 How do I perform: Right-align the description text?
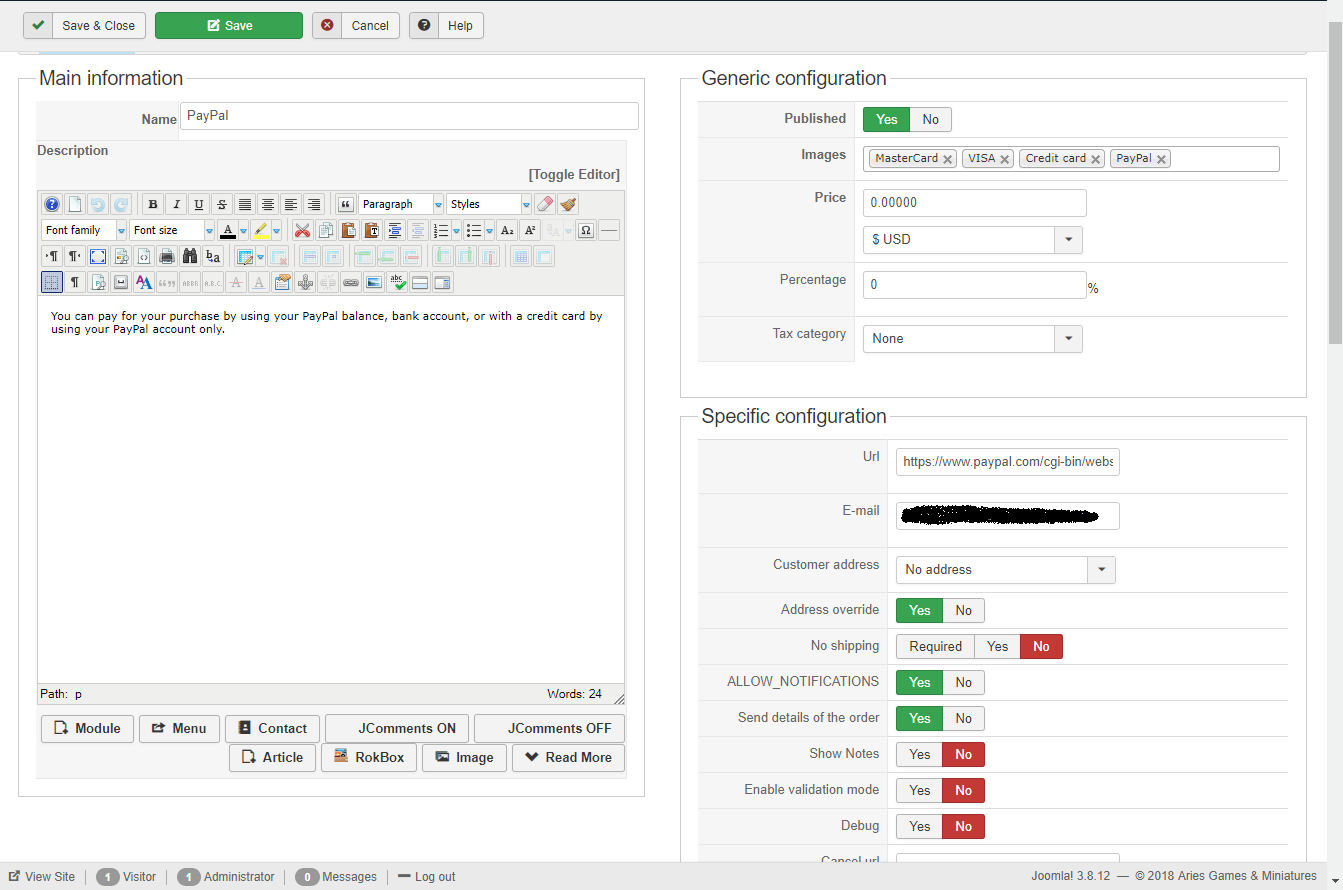314,204
